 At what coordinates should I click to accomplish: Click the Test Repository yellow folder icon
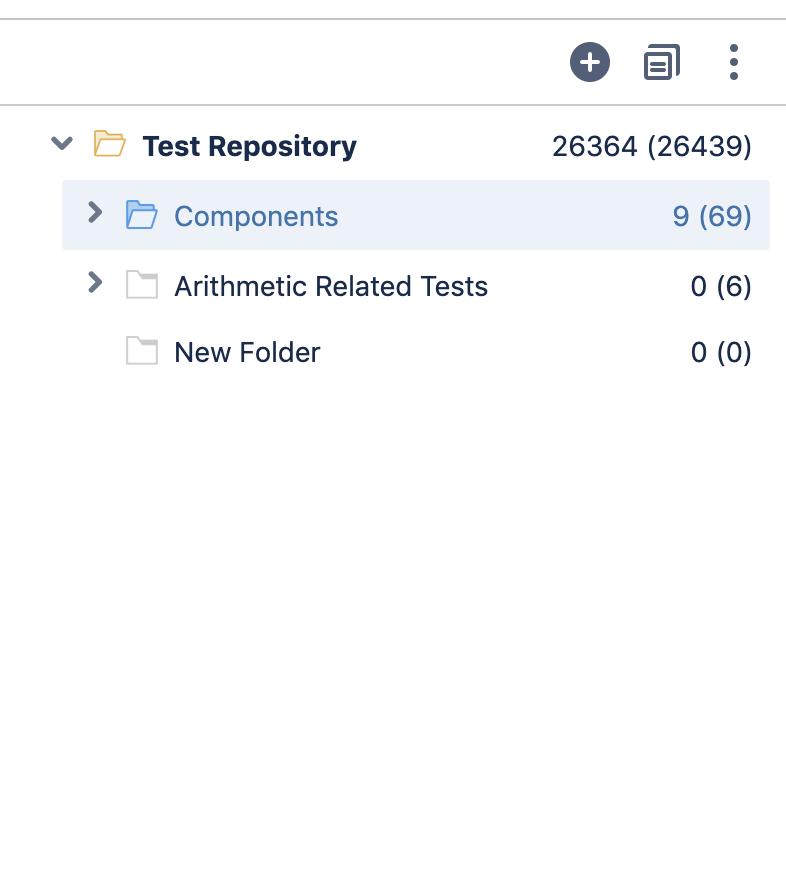(109, 144)
